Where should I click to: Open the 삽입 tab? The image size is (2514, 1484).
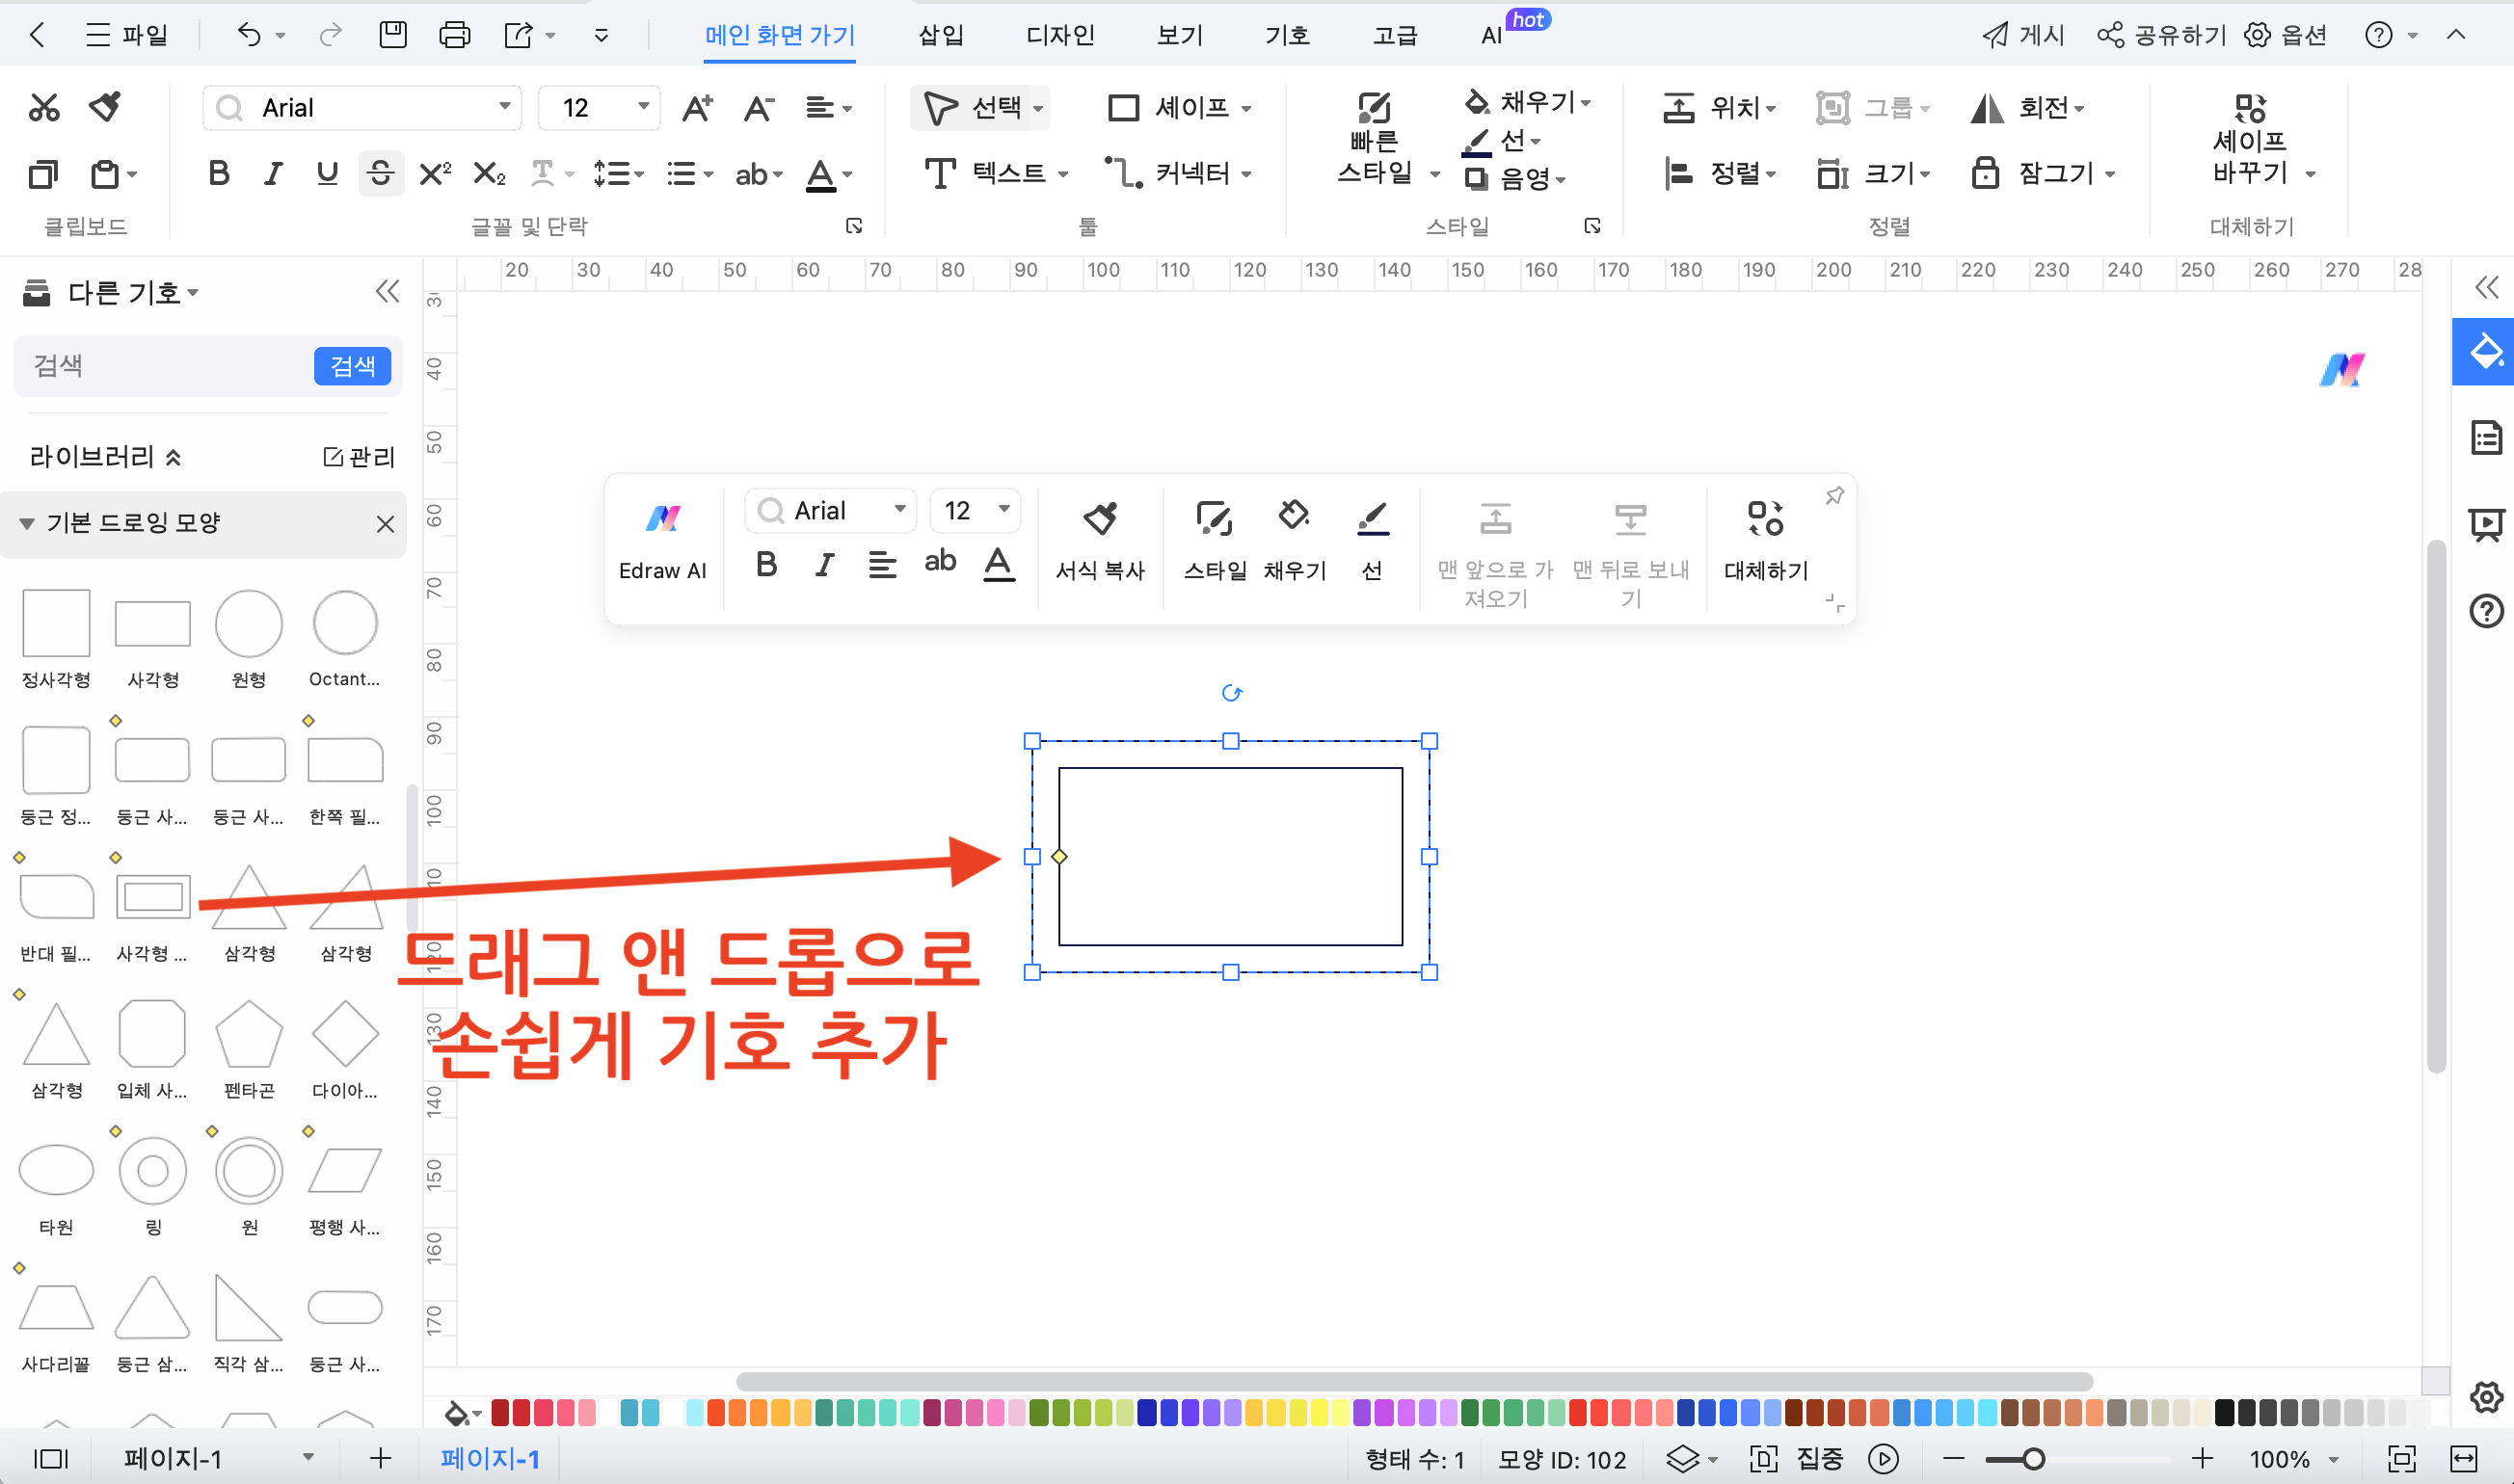[941, 36]
